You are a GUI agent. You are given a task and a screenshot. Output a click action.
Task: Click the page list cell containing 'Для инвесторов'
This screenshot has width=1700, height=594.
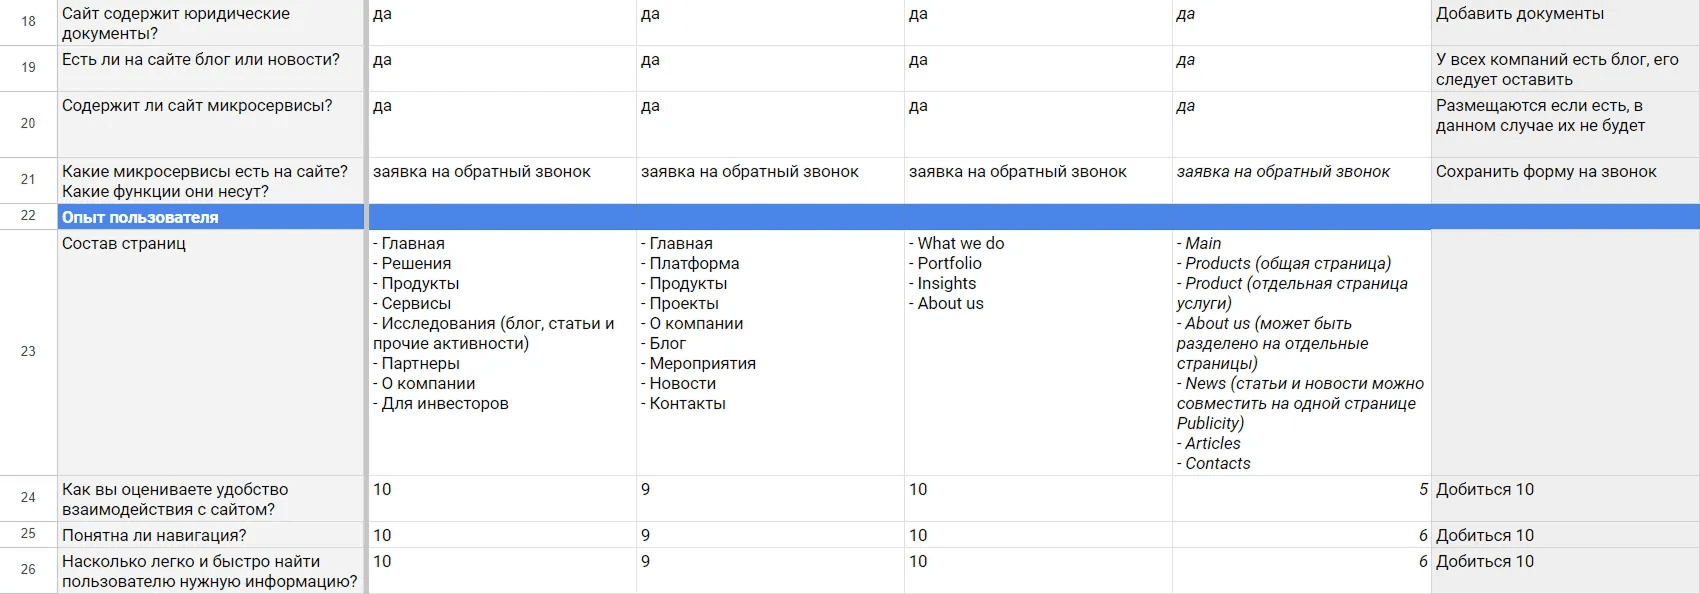coord(502,352)
